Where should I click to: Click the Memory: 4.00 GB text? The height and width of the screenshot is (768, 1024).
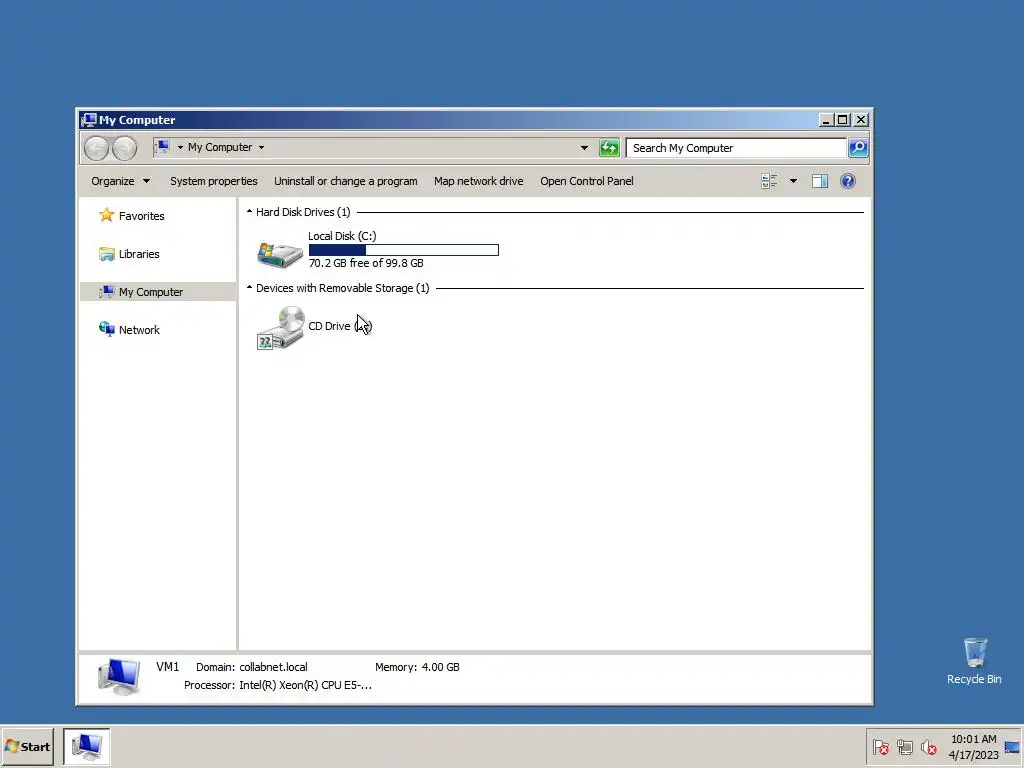coord(417,667)
